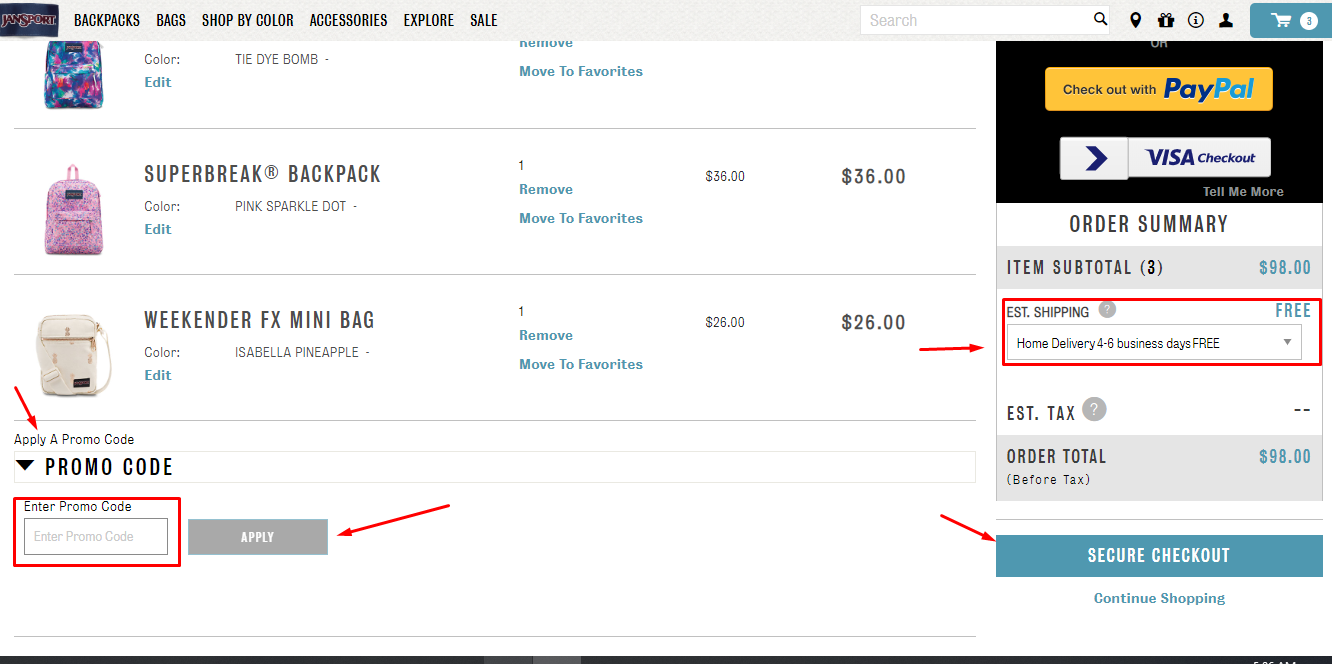
Task: Open the Explore menu
Action: tap(429, 20)
